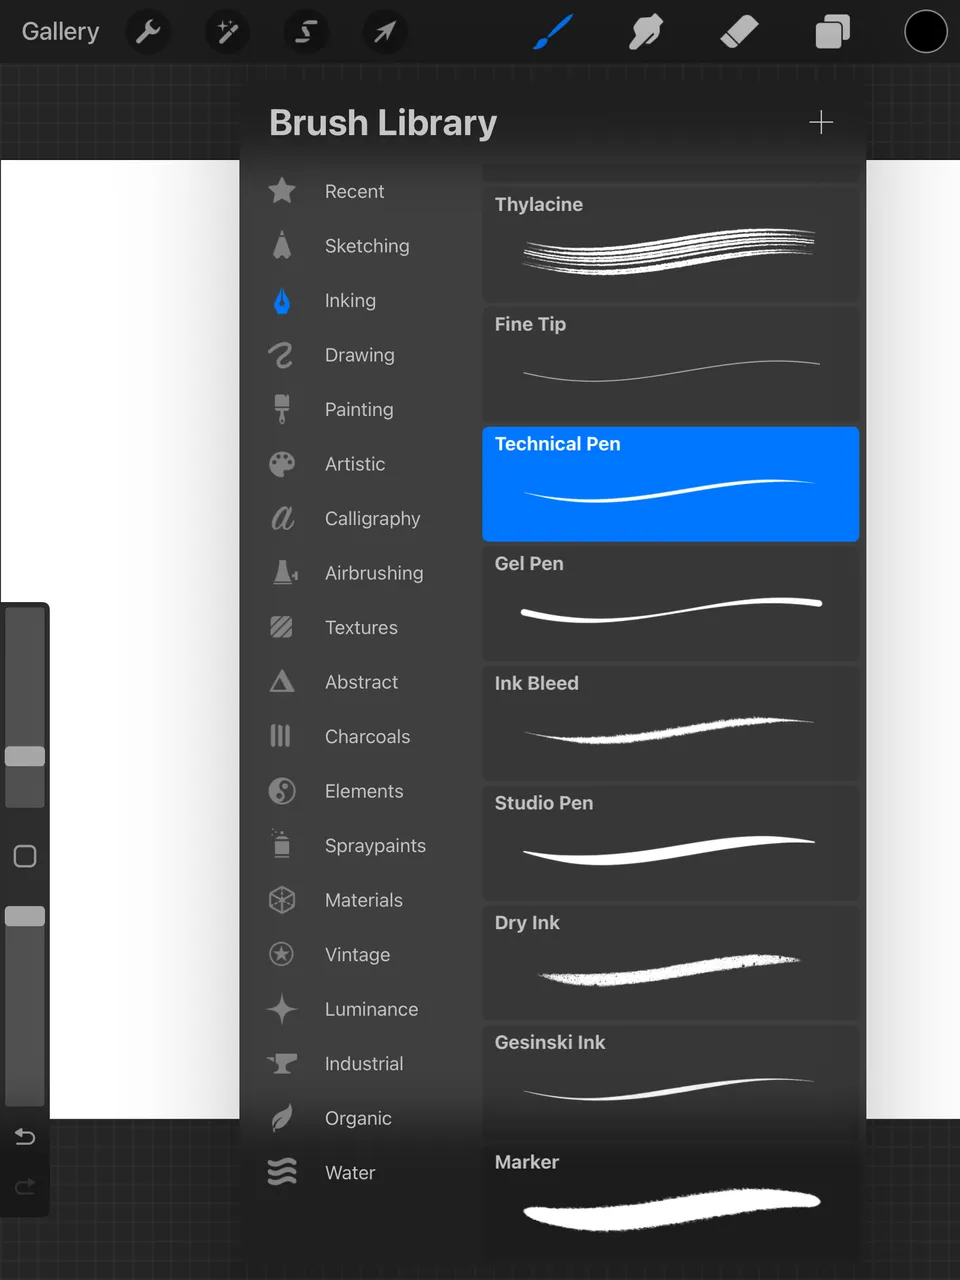
Task: Choose the Marker brush
Action: [671, 1202]
